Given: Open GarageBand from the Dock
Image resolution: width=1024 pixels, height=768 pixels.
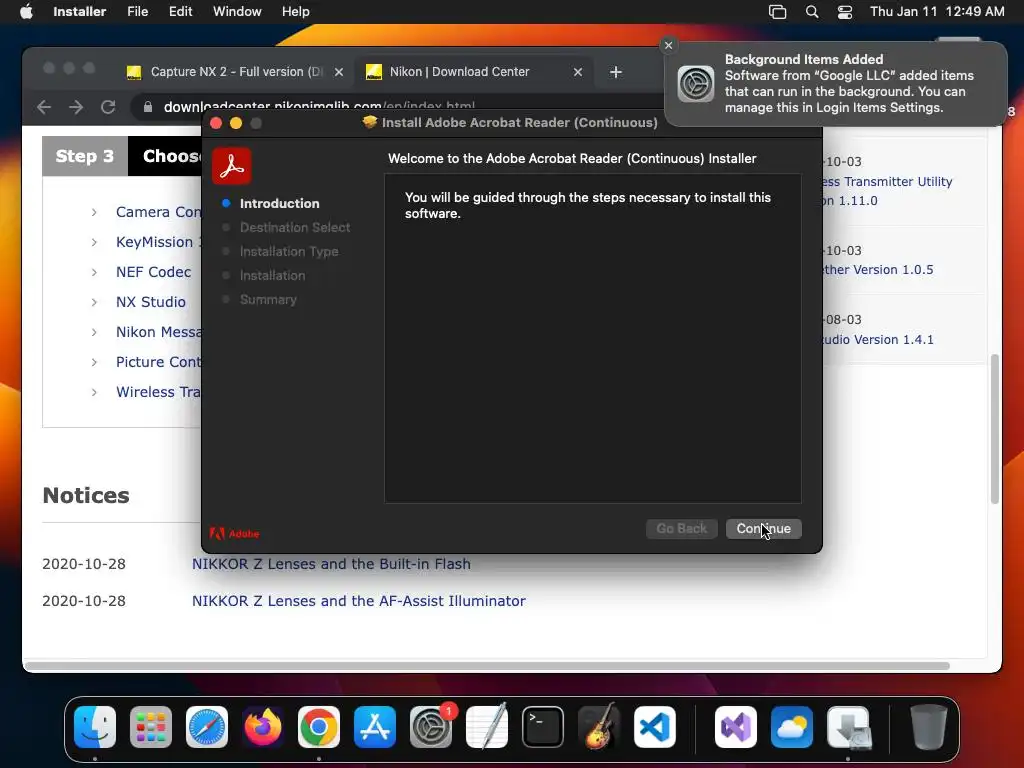Looking at the screenshot, I should [599, 727].
